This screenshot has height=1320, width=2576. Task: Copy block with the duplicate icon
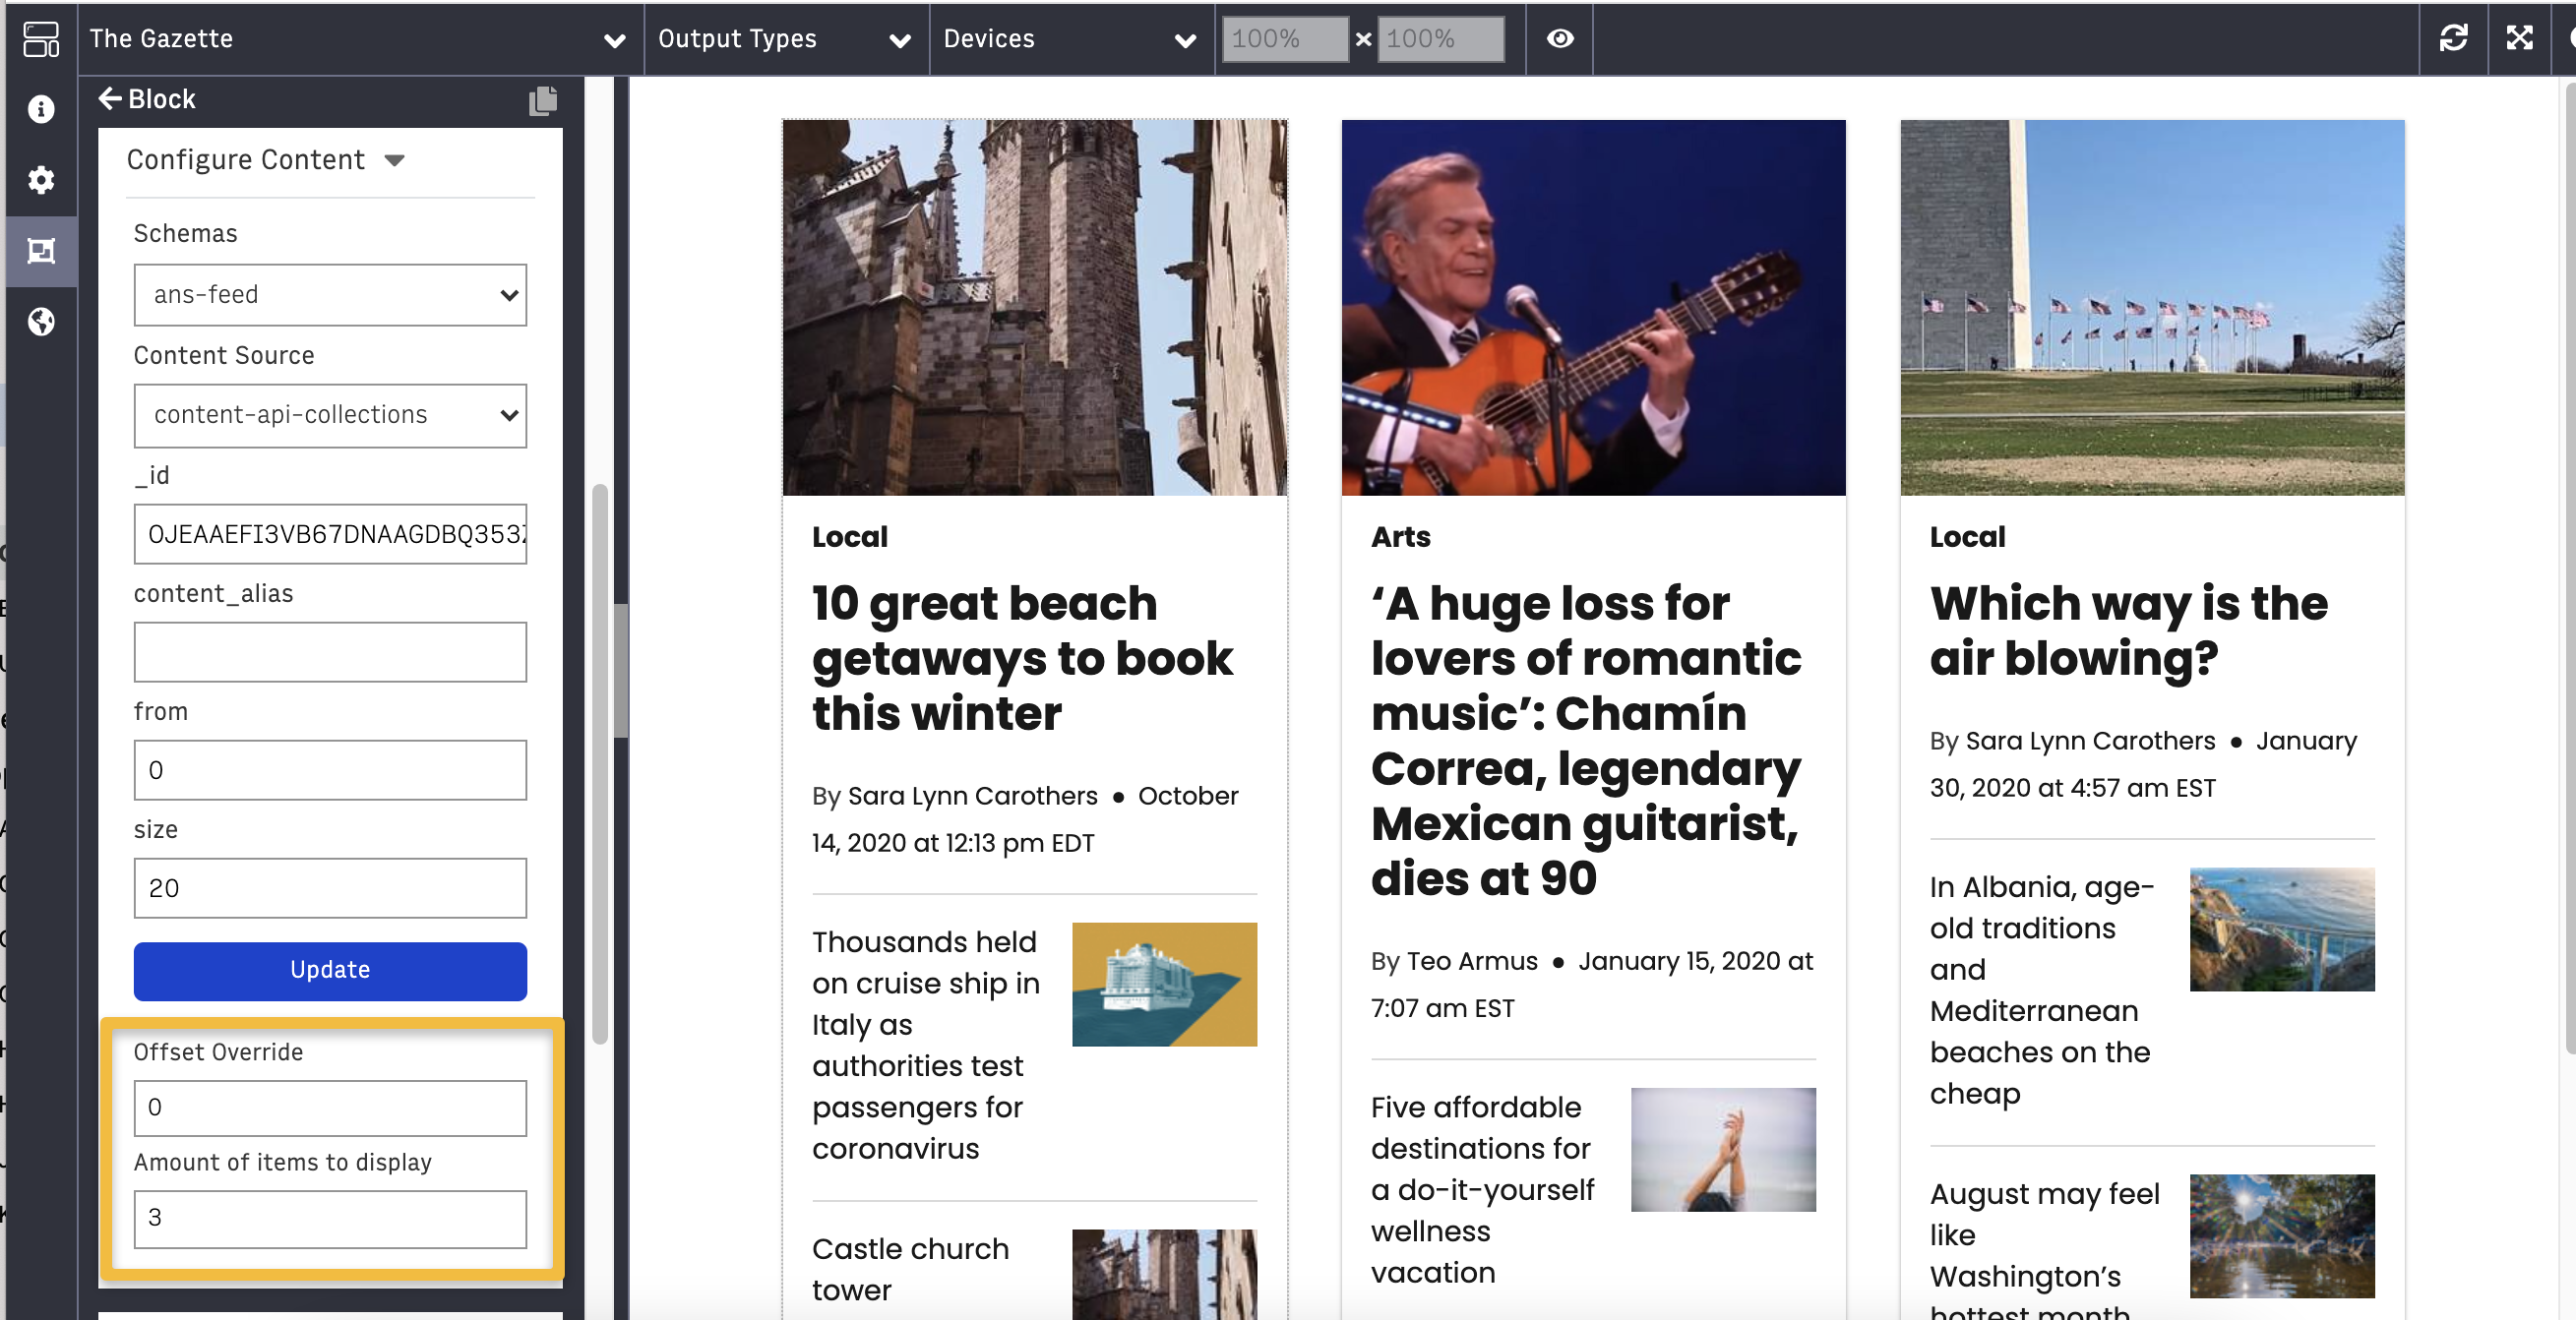(x=543, y=100)
